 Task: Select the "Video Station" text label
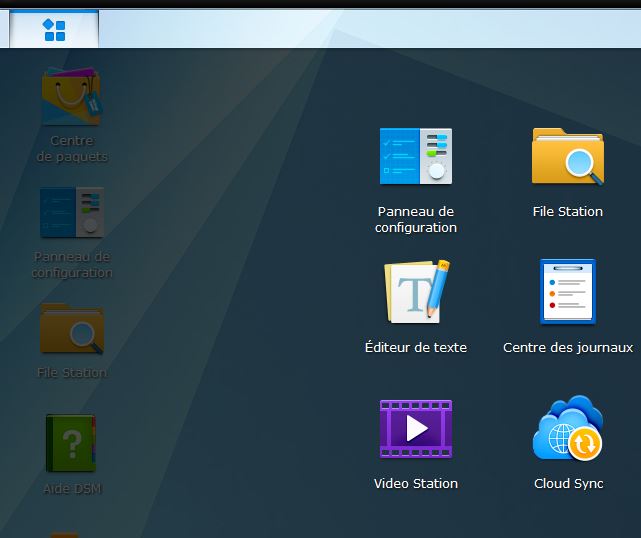(x=416, y=484)
